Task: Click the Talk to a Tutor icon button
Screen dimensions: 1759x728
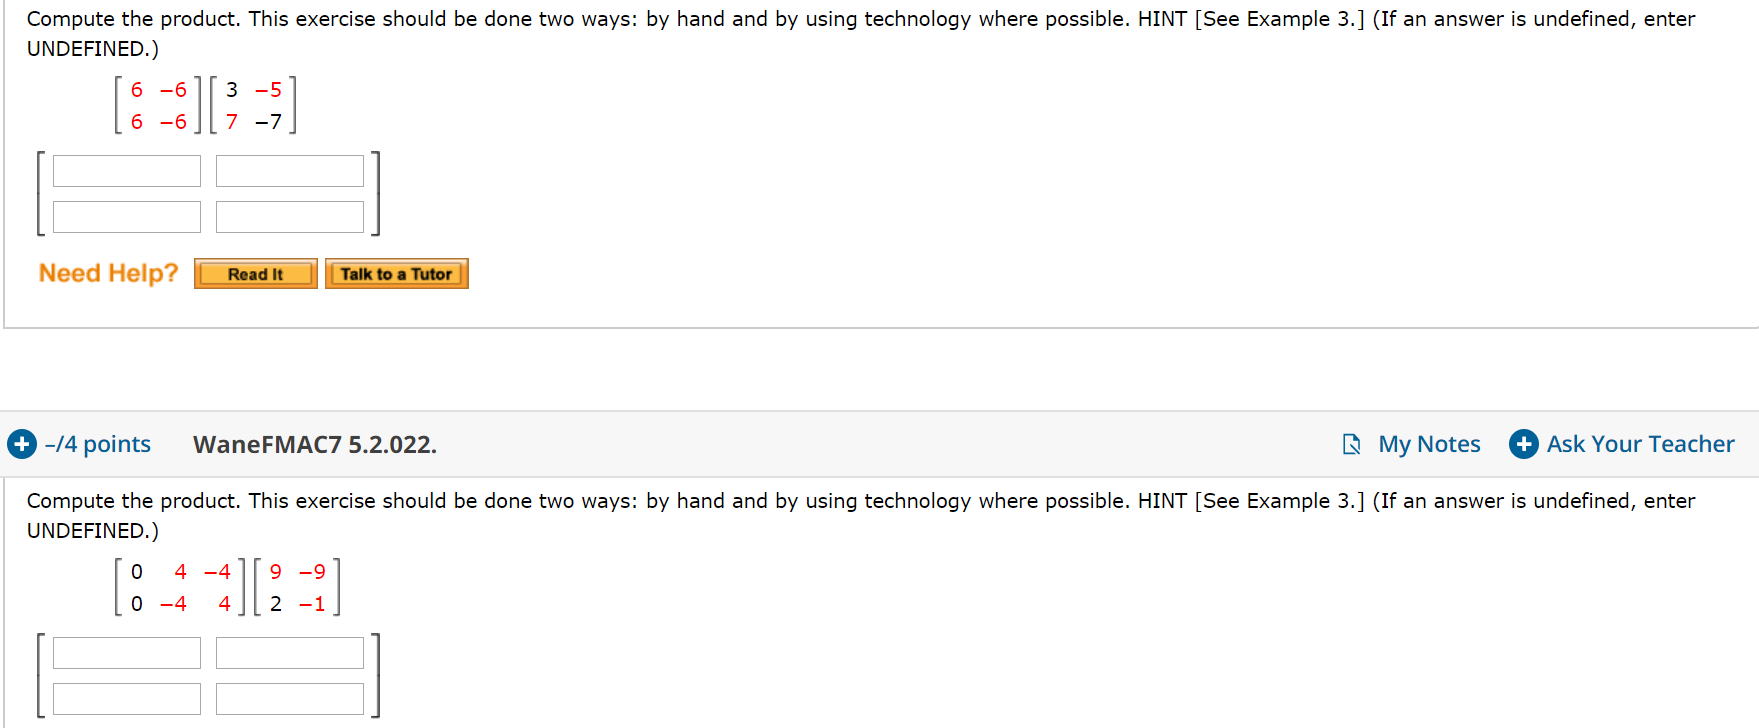Action: click(396, 273)
